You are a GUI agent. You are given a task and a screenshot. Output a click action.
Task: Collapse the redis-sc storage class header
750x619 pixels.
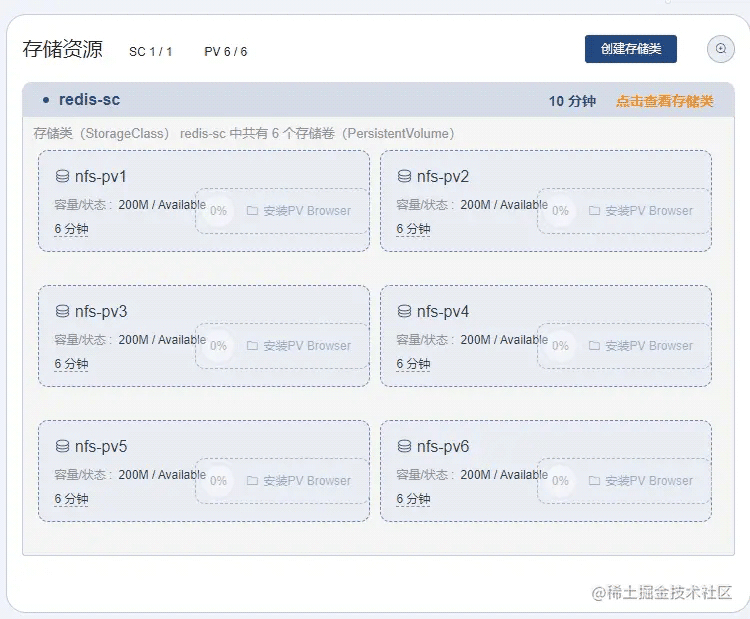tap(89, 100)
